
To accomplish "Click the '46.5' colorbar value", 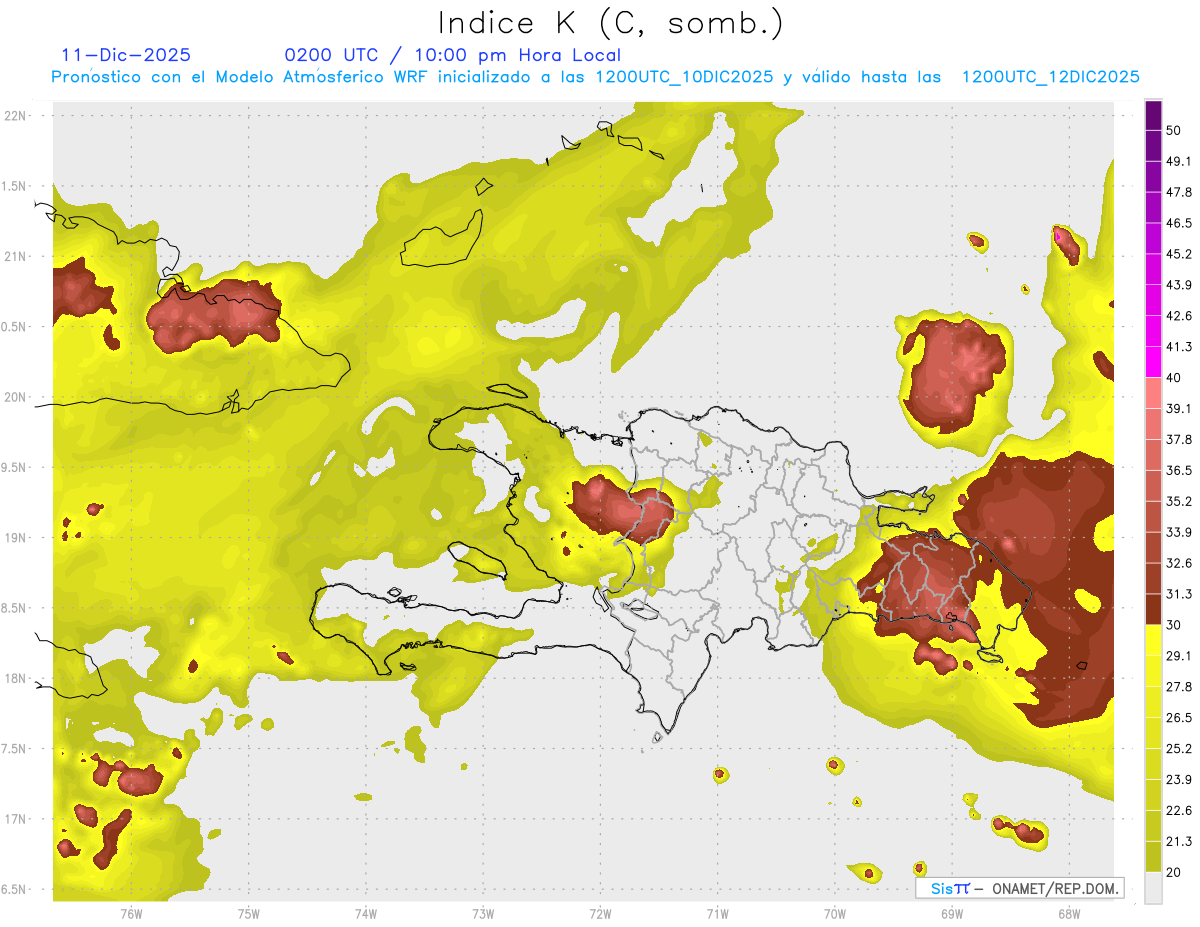I will [1179, 223].
